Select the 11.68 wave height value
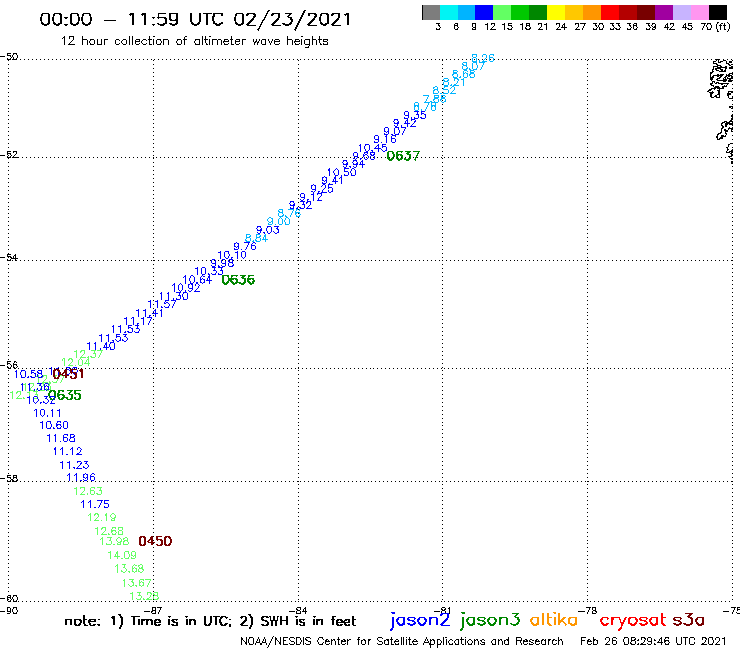 (x=61, y=439)
